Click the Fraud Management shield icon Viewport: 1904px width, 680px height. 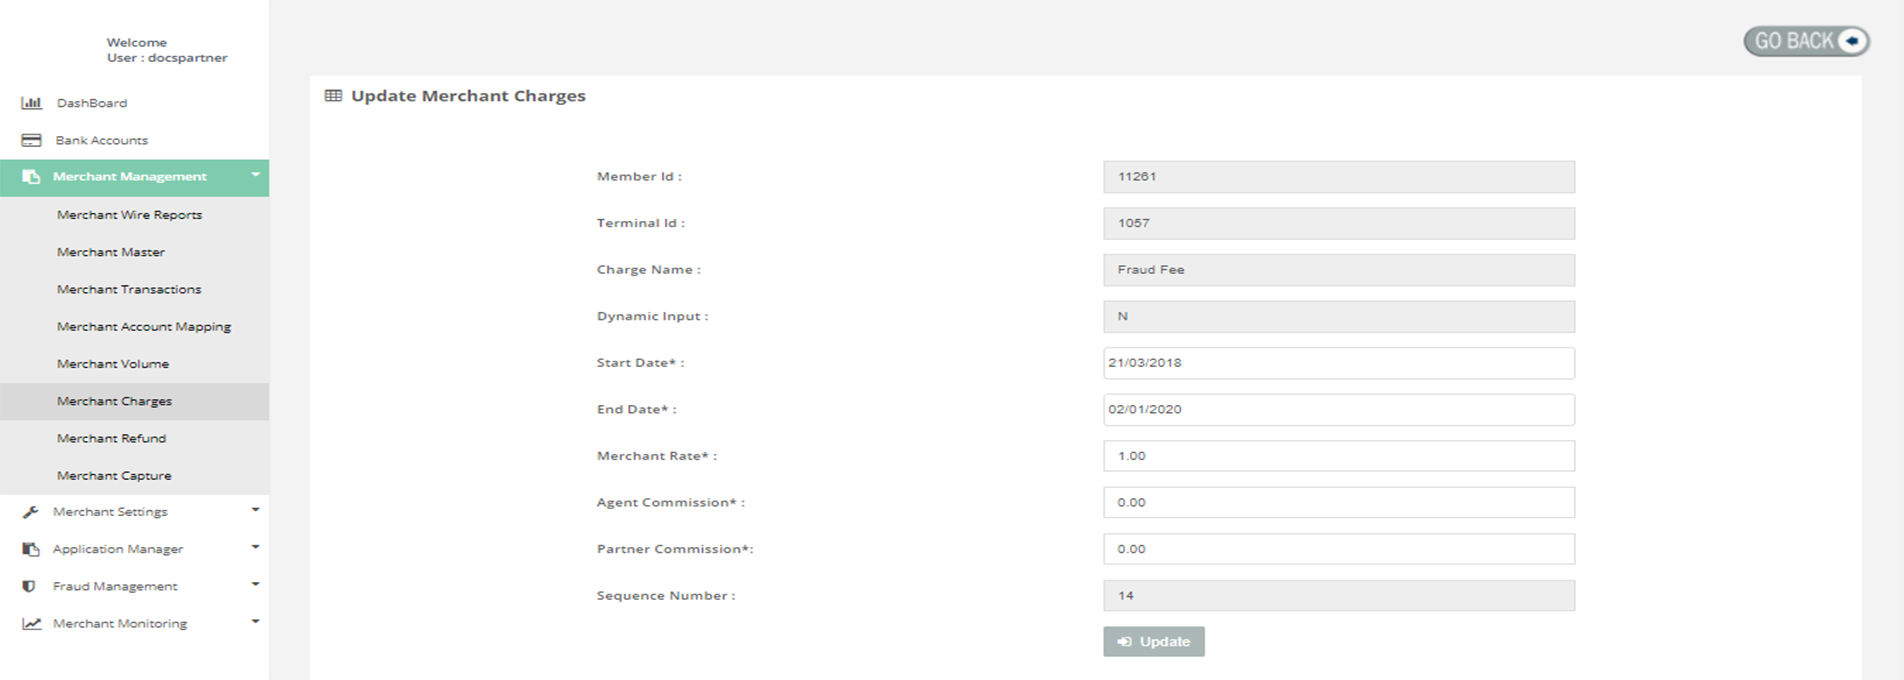click(x=29, y=586)
